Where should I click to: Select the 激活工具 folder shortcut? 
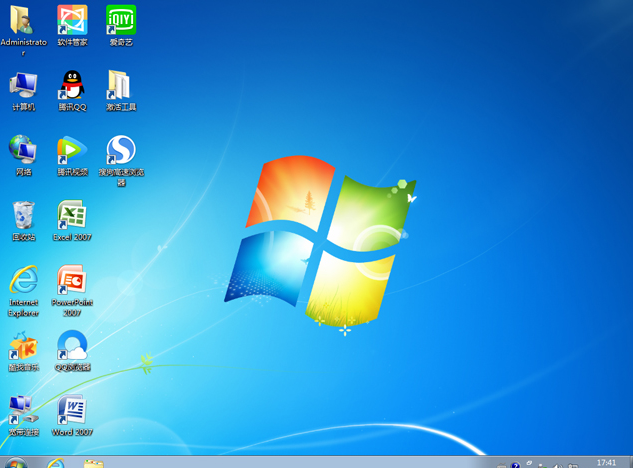[120, 86]
